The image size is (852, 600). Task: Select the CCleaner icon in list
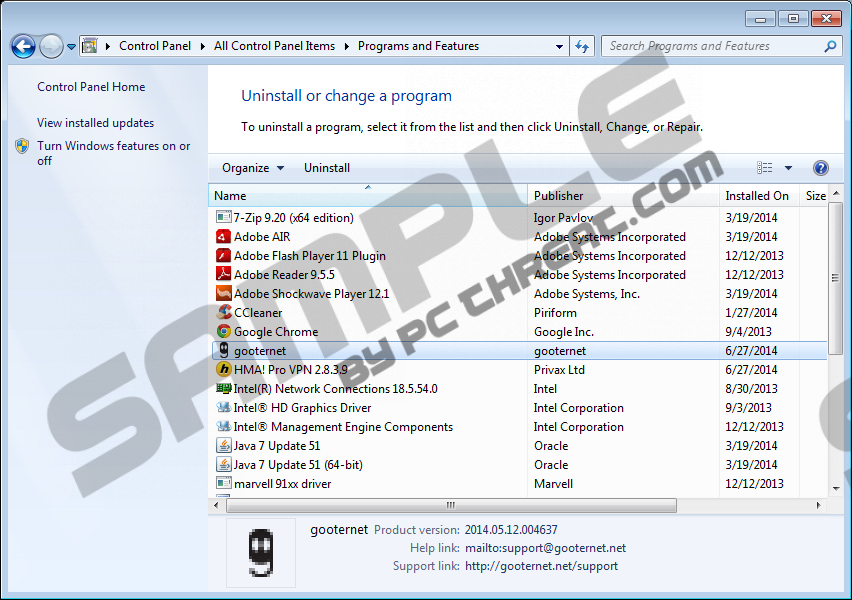(x=224, y=313)
